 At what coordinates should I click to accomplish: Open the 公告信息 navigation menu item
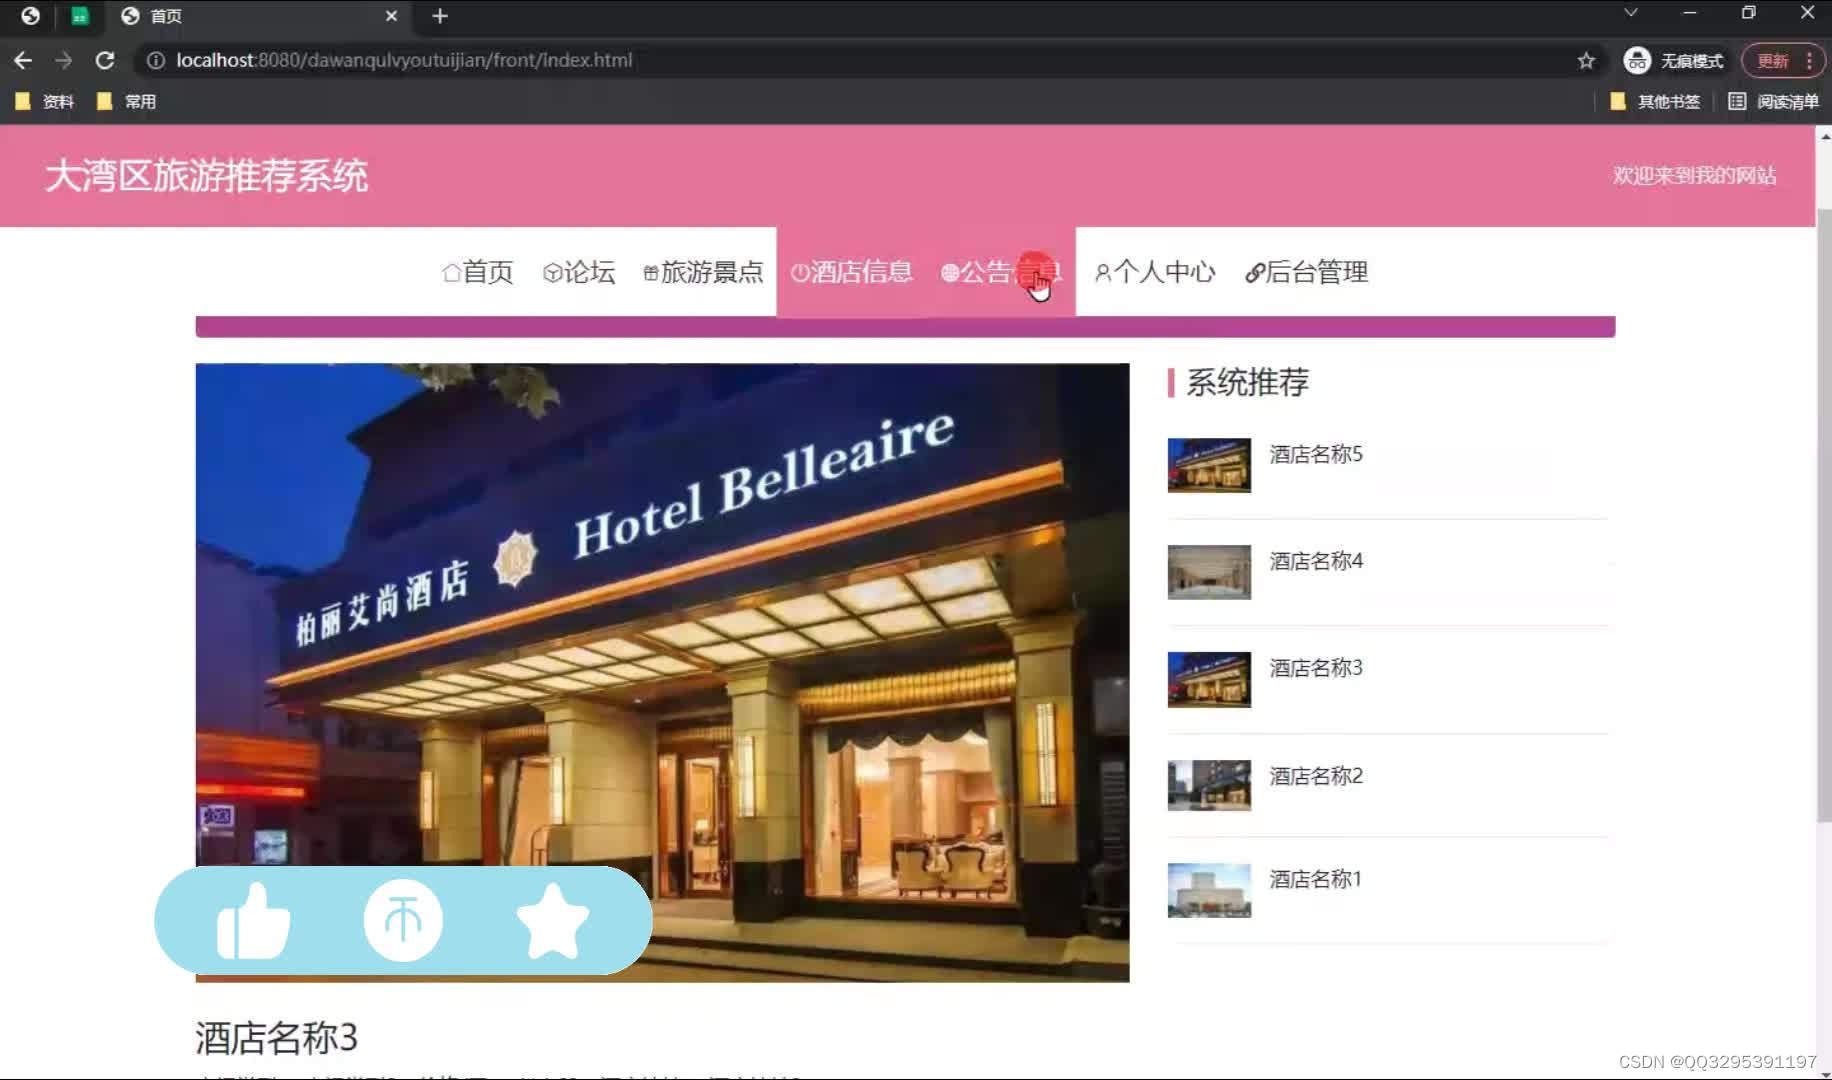click(1001, 272)
